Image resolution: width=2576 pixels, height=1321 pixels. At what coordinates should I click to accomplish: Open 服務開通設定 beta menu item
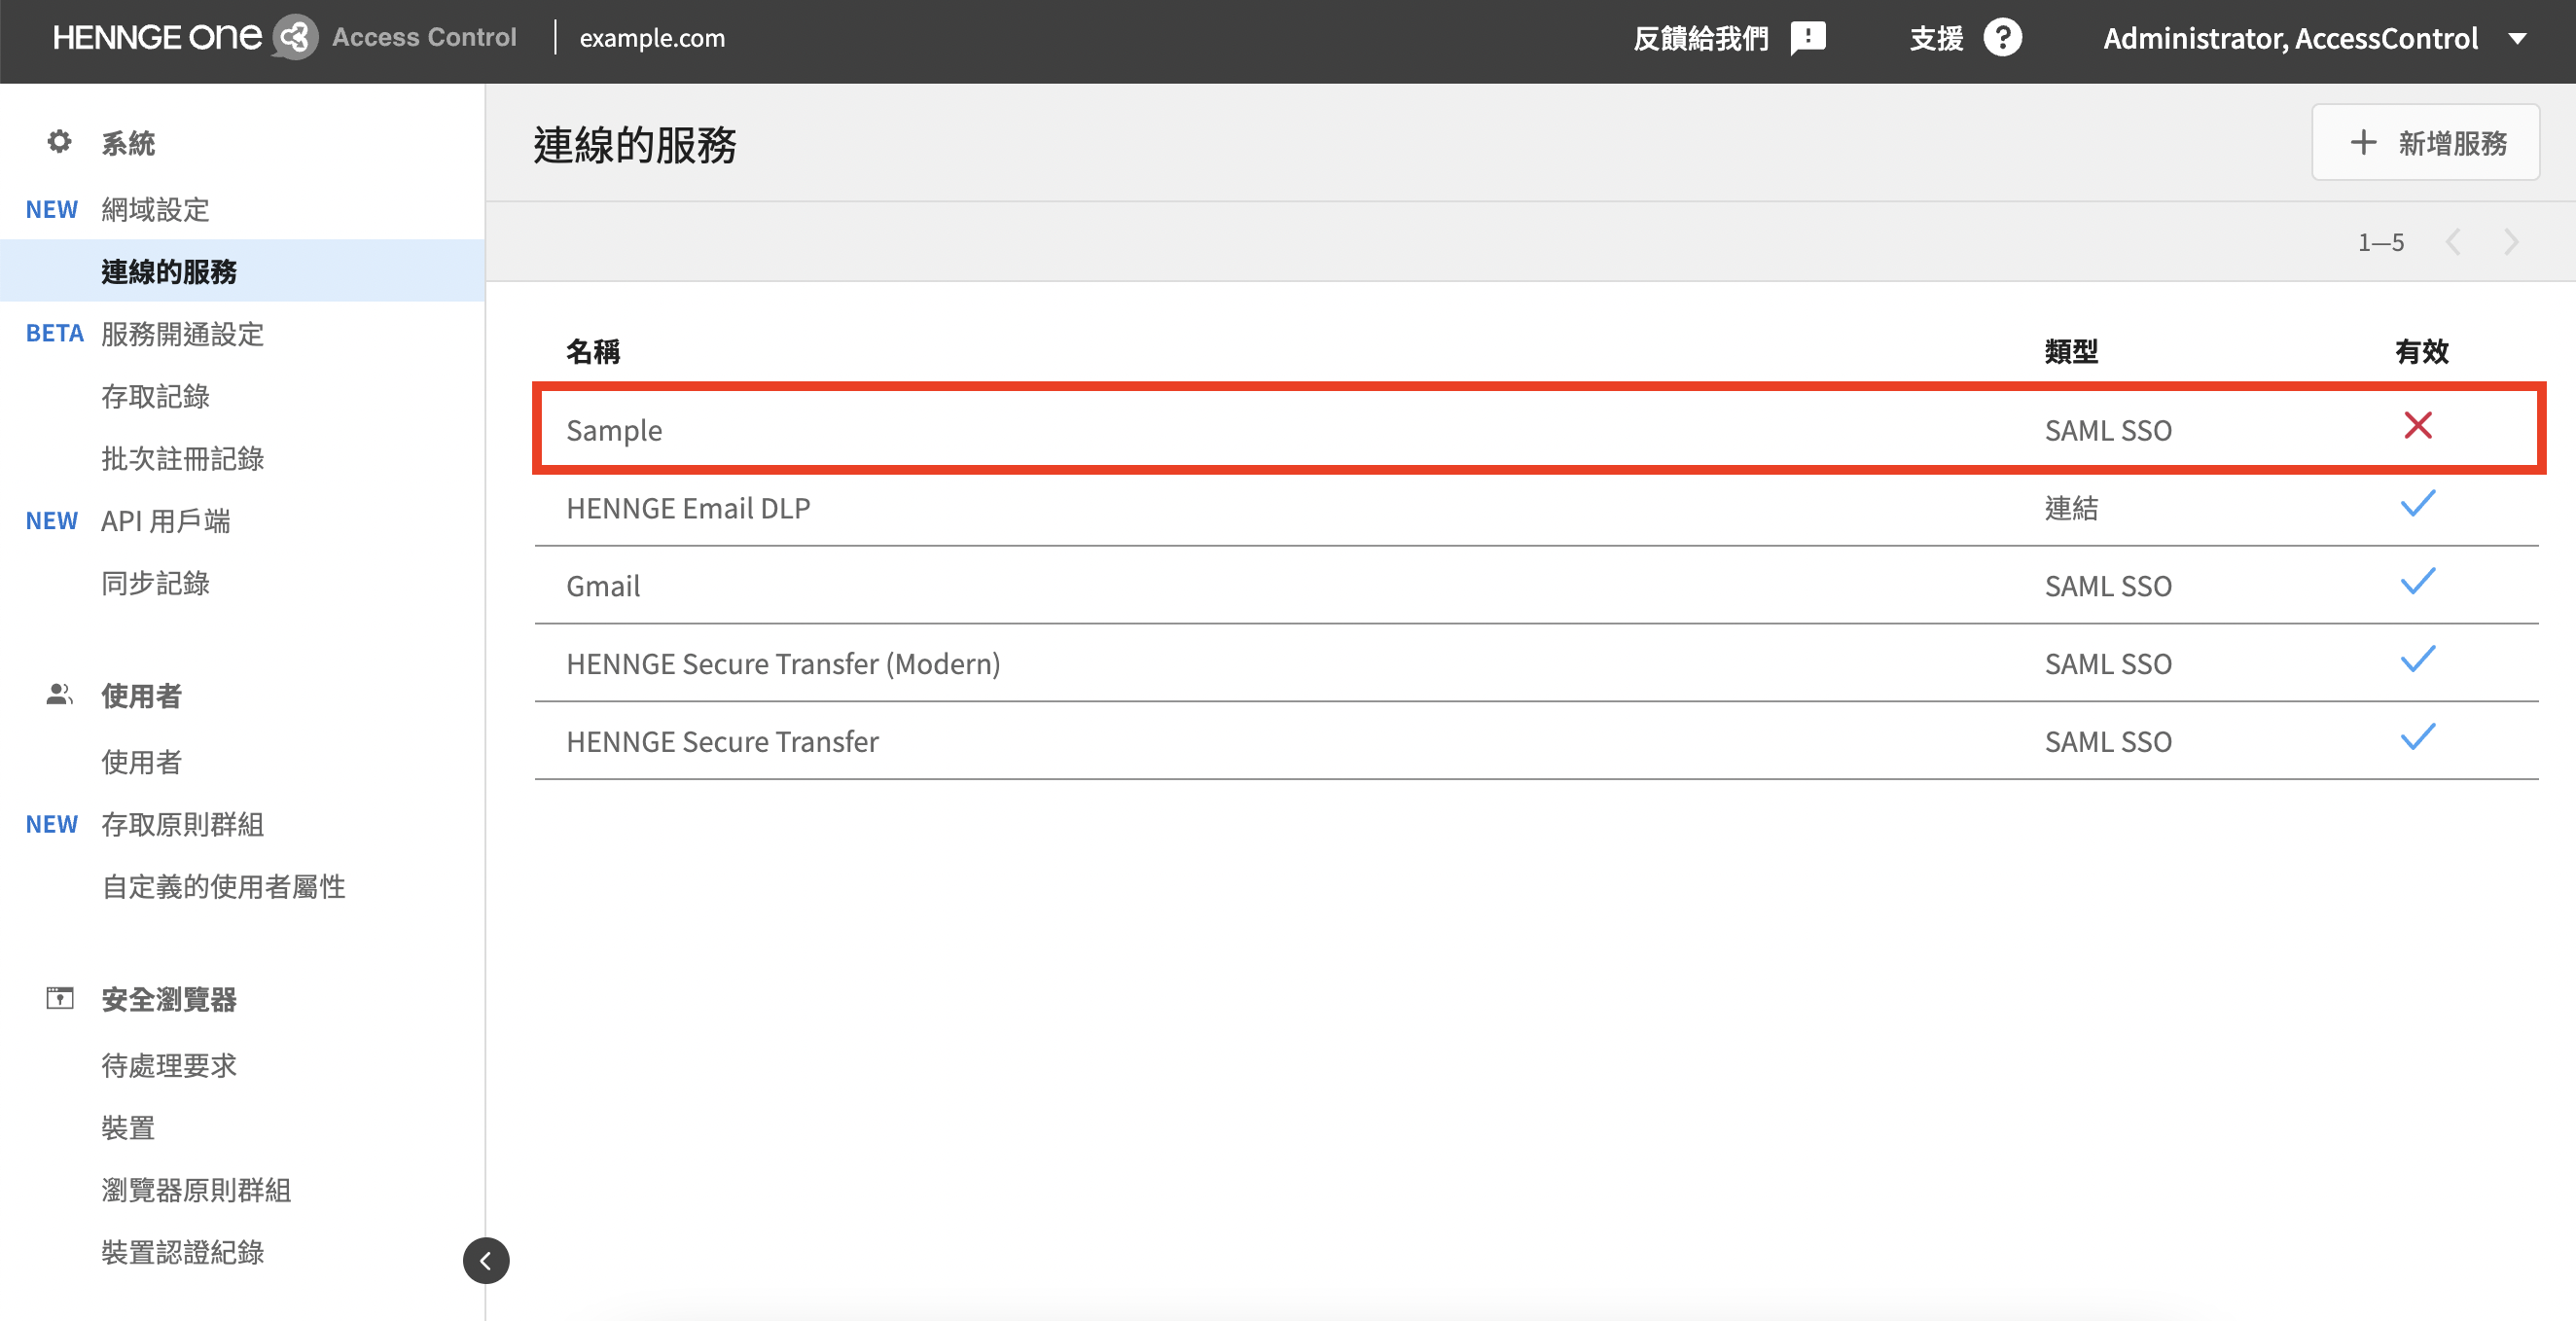point(182,334)
